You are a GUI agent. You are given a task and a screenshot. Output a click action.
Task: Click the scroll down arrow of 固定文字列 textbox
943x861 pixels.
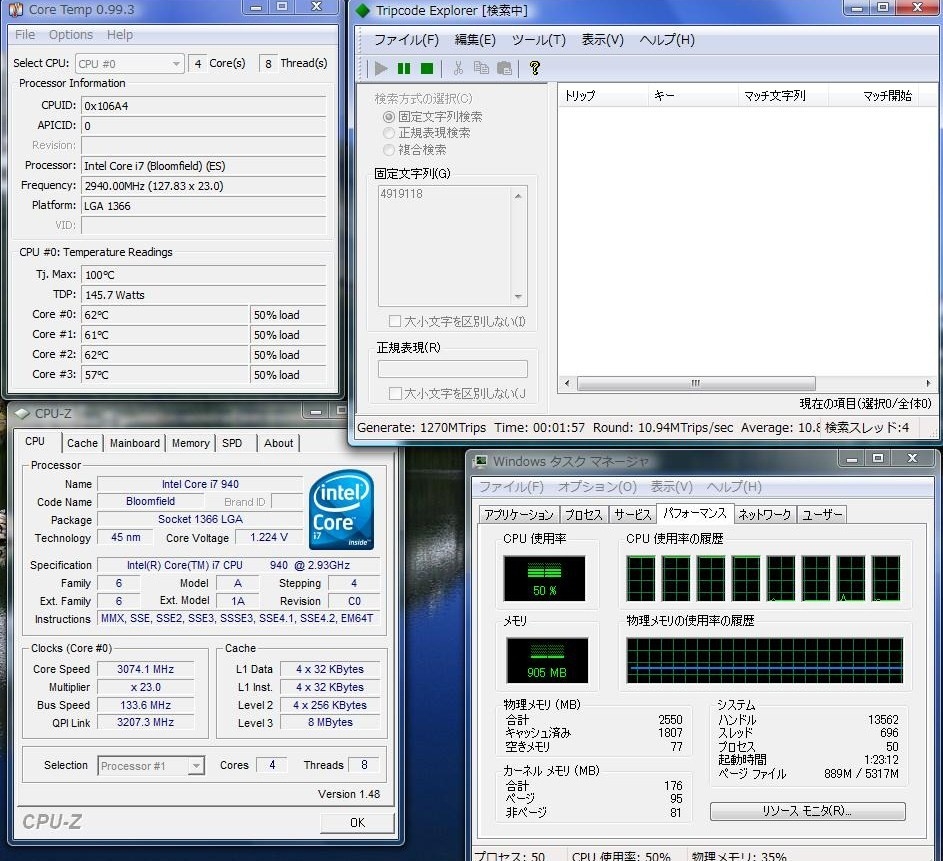(518, 297)
